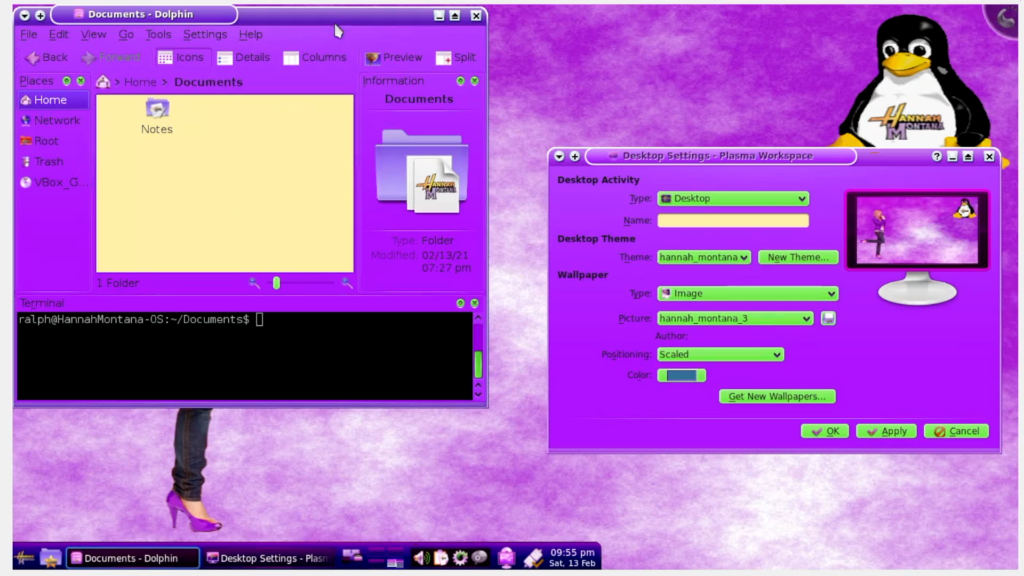Close the Places panel
1024x576 pixels.
(x=81, y=81)
